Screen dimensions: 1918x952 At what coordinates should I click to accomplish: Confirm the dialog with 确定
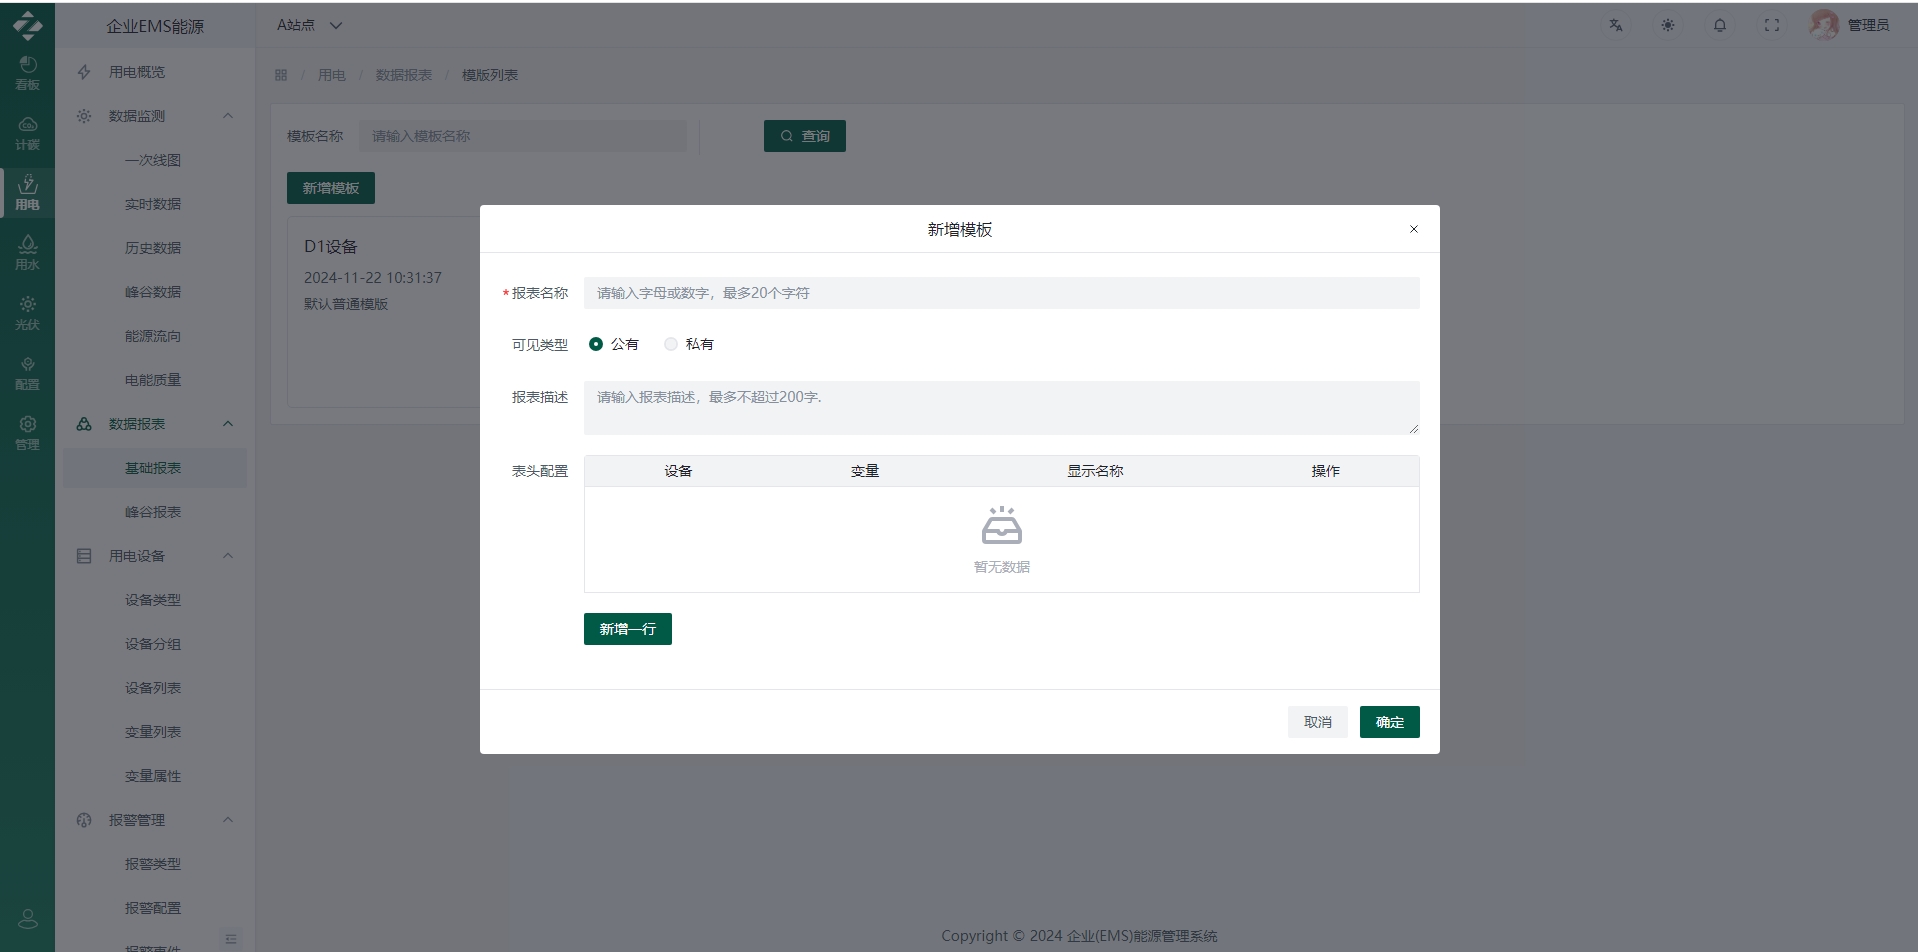[1389, 721]
